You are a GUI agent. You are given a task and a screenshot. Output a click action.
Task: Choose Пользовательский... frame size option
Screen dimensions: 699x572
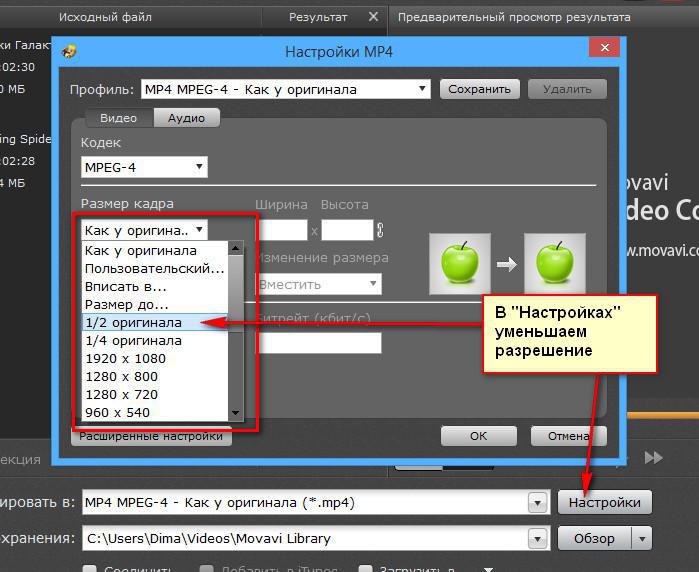click(x=155, y=268)
